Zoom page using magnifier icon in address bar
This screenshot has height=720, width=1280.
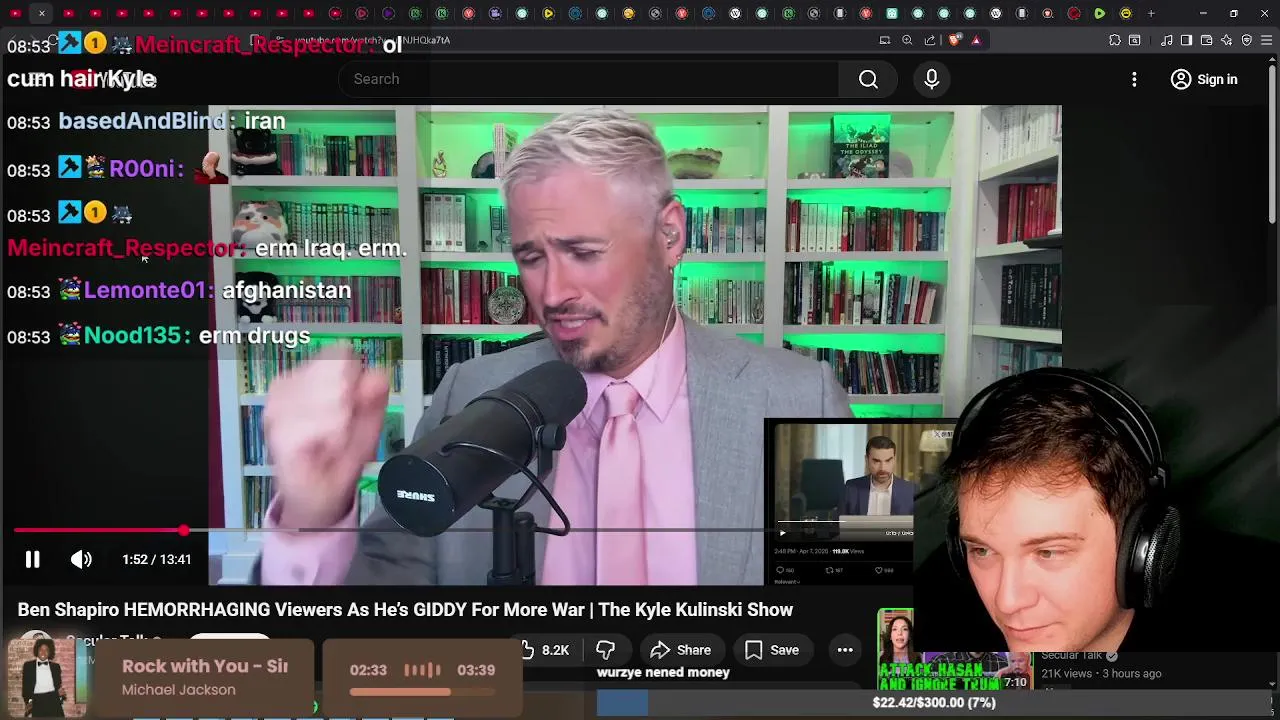pos(907,40)
